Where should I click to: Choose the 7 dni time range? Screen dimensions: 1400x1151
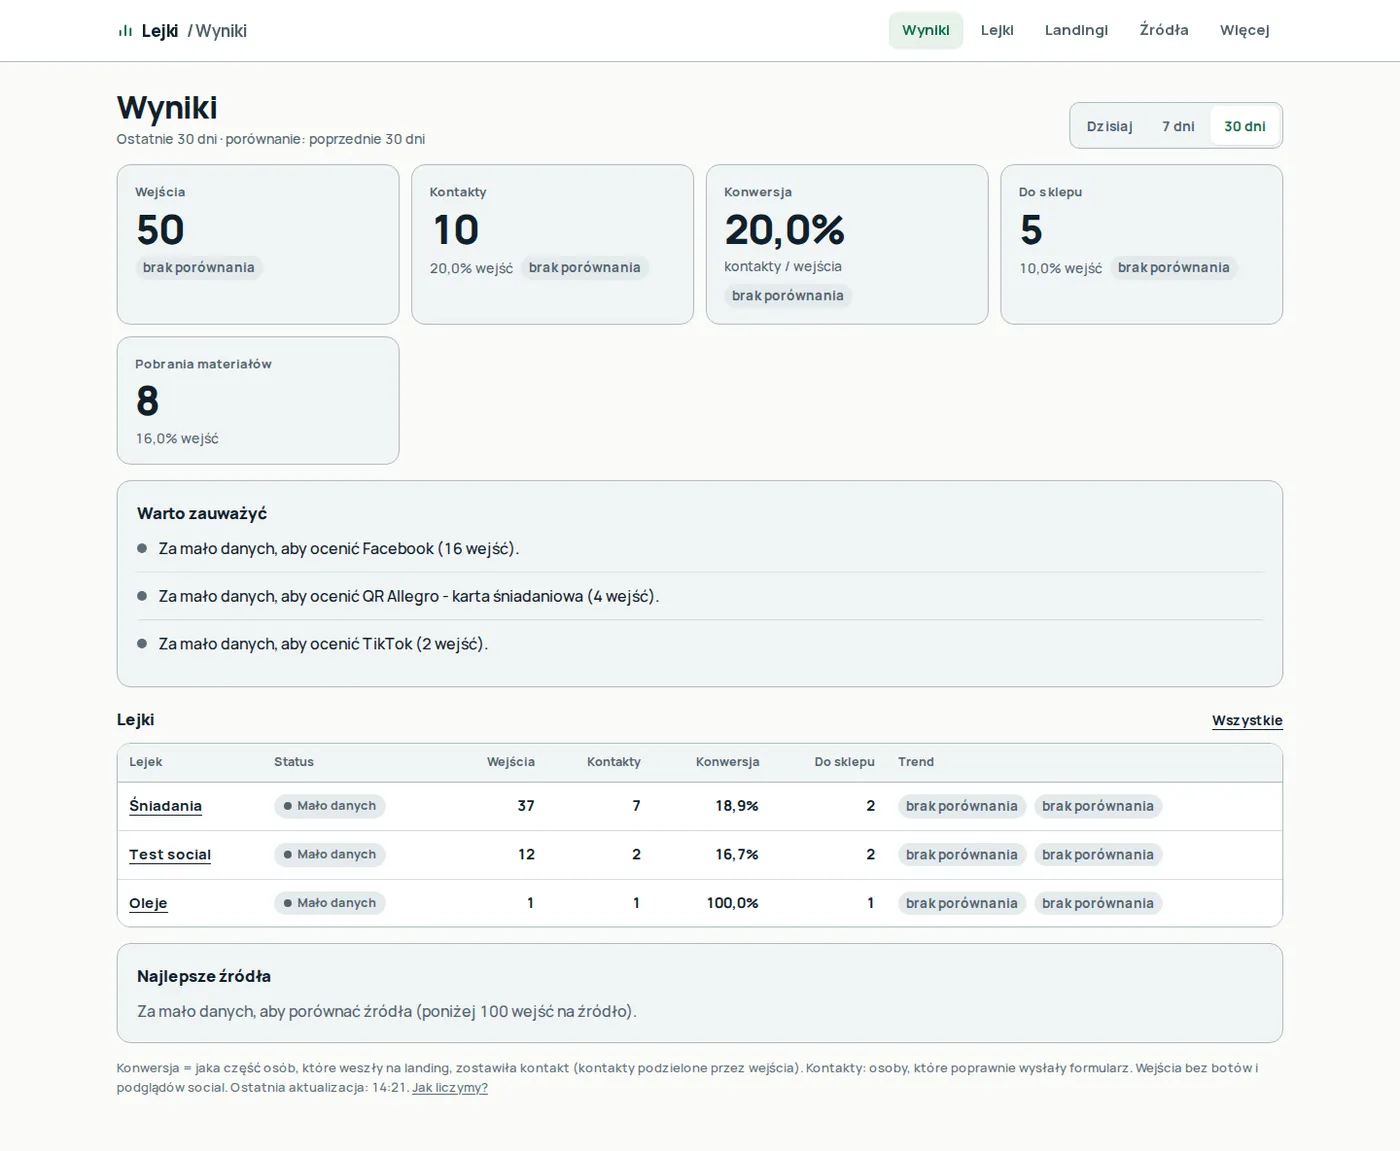coord(1178,126)
